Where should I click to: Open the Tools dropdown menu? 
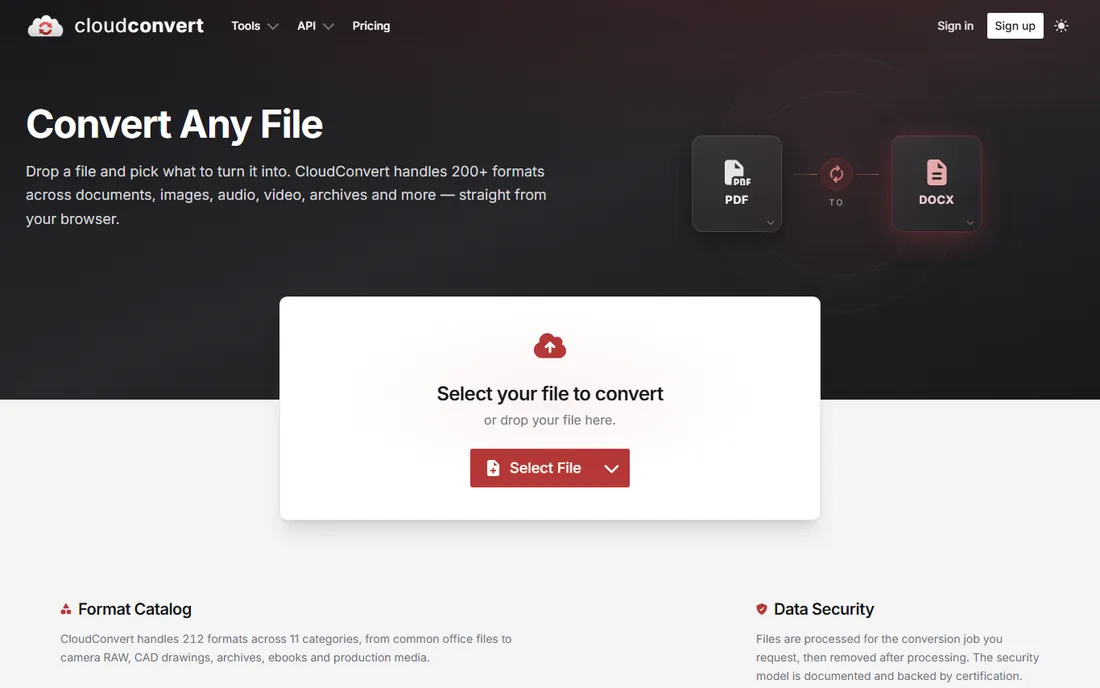pyautogui.click(x=255, y=26)
